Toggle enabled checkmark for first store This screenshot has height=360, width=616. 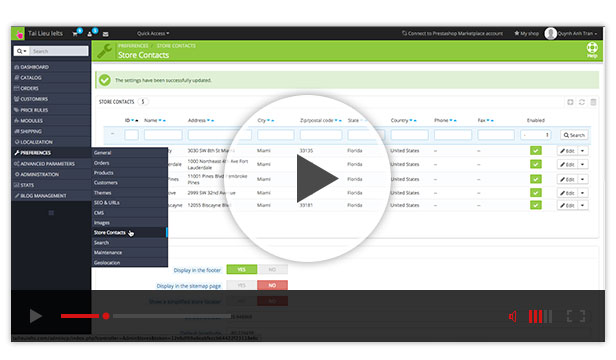[535, 151]
